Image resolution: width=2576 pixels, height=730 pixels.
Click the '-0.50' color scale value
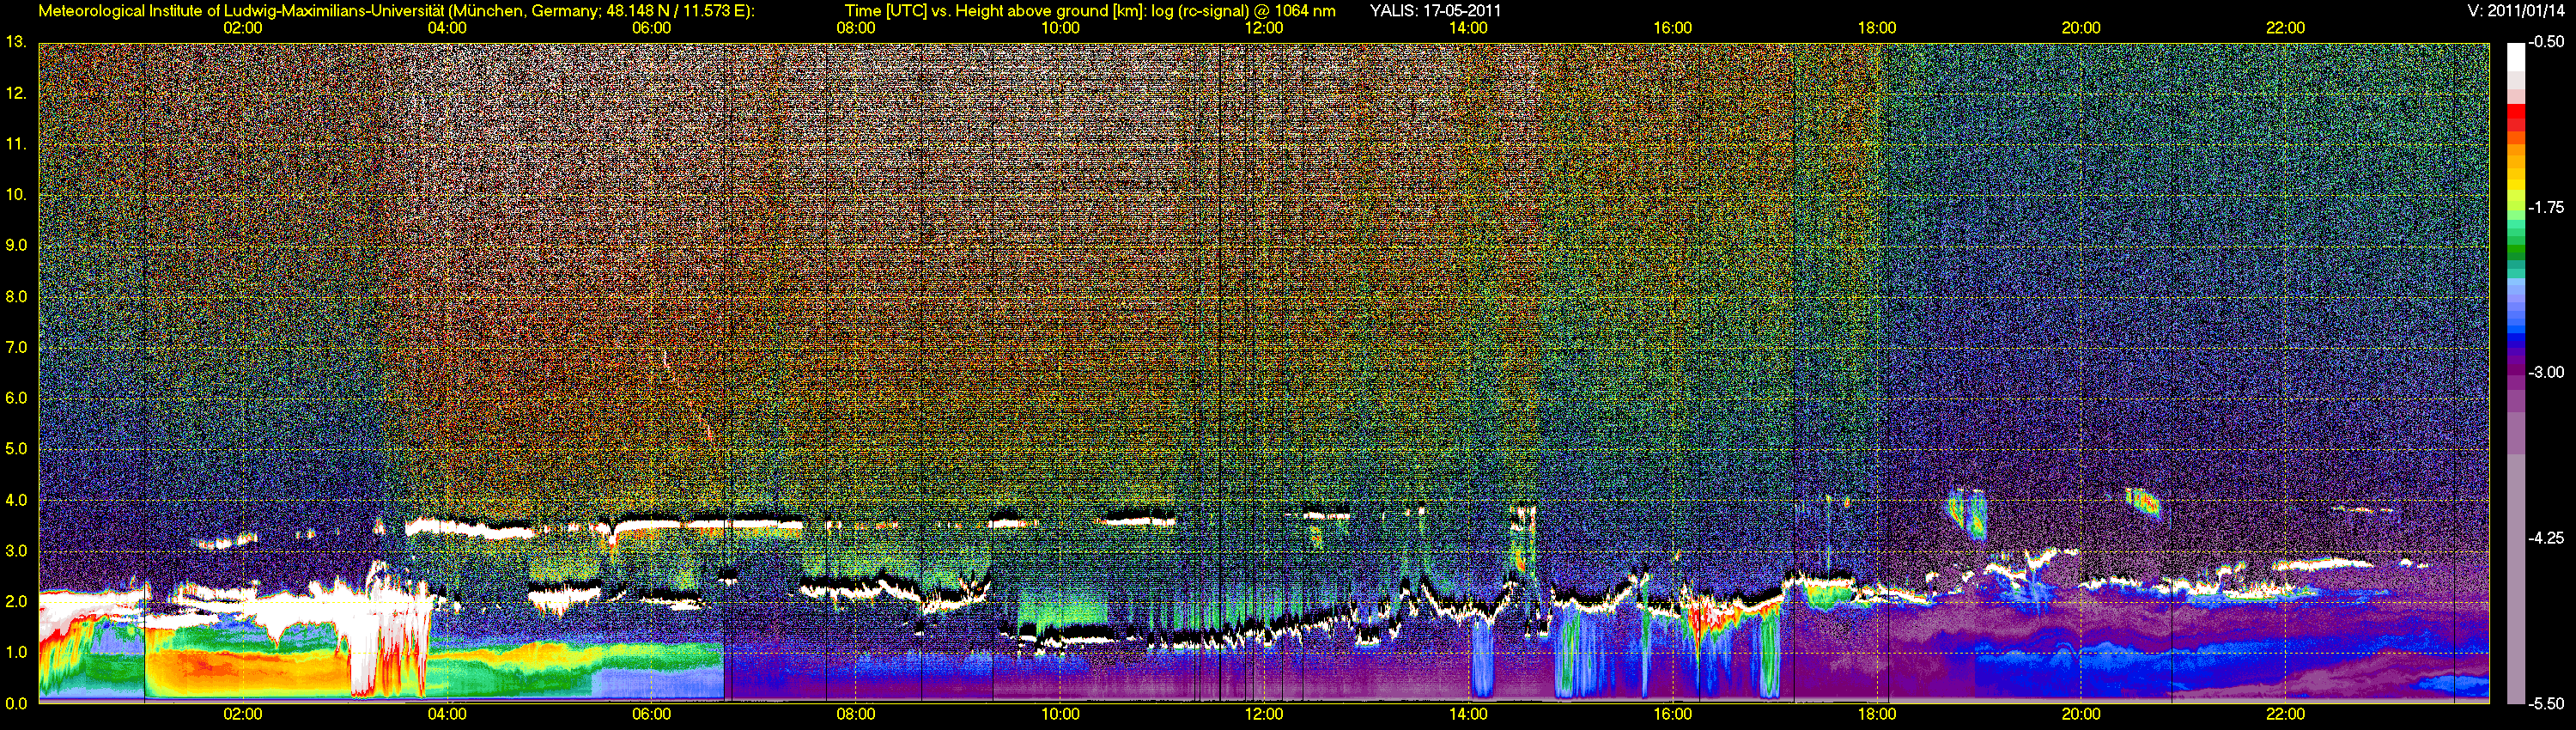pyautogui.click(x=2546, y=42)
